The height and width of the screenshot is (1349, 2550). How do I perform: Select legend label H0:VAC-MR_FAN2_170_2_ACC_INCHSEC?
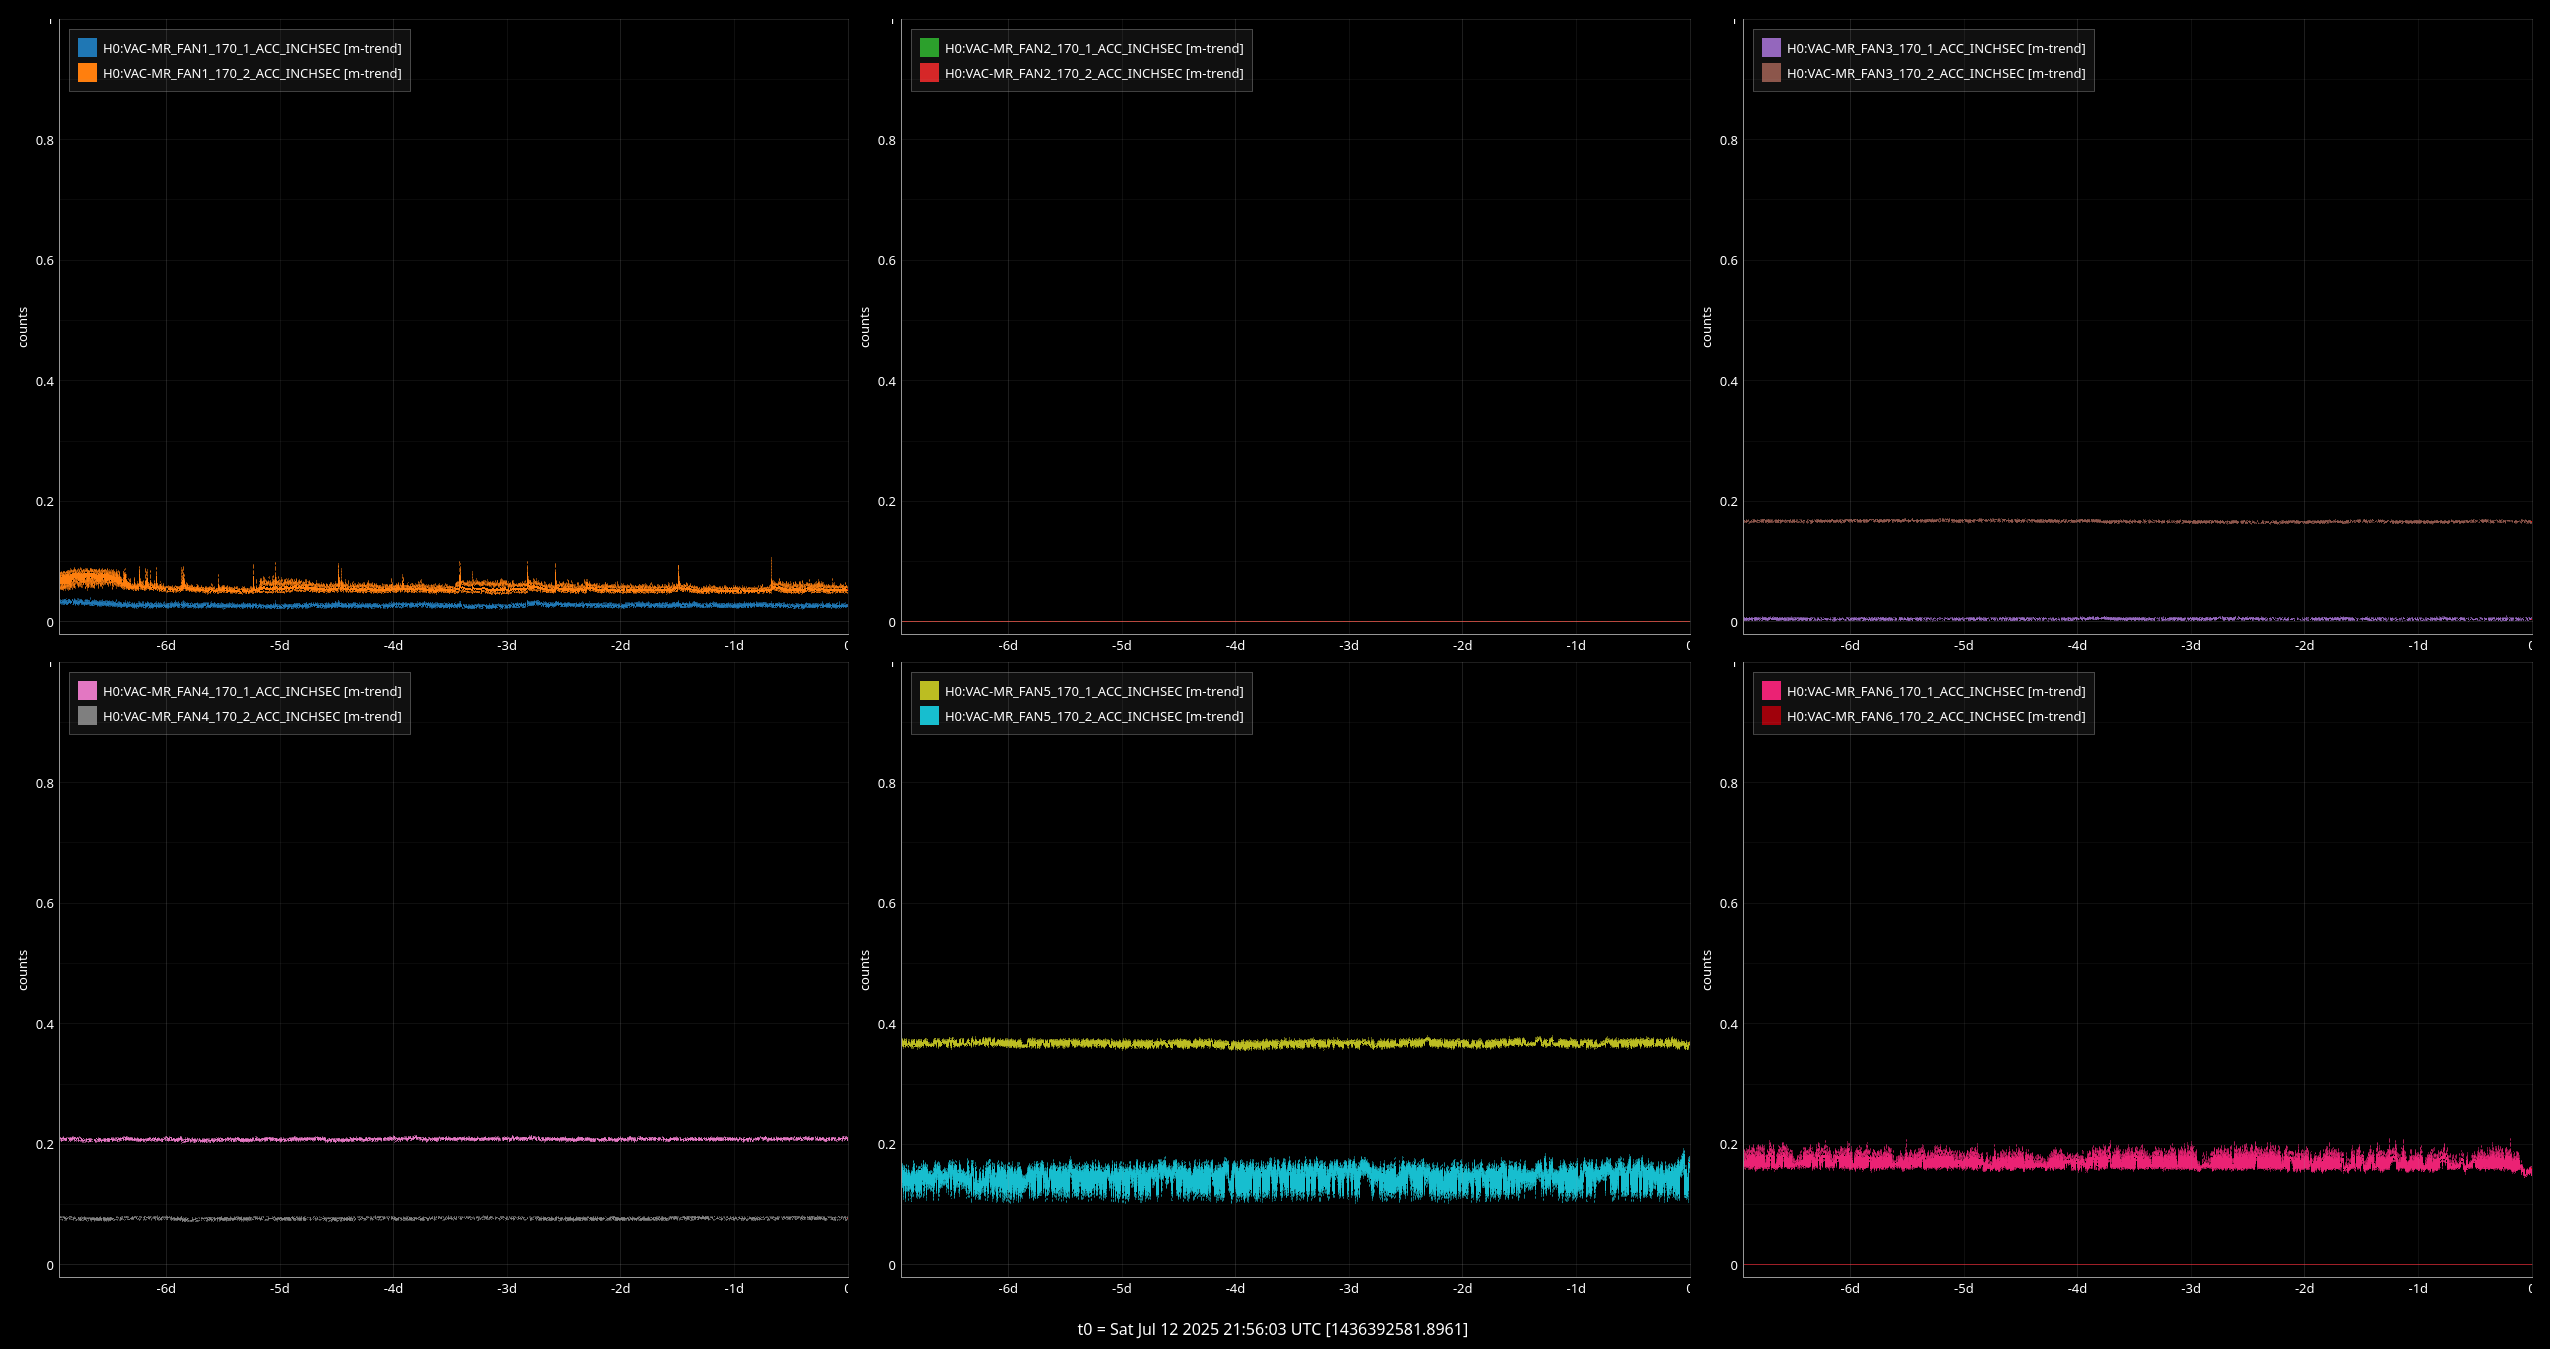point(1094,73)
